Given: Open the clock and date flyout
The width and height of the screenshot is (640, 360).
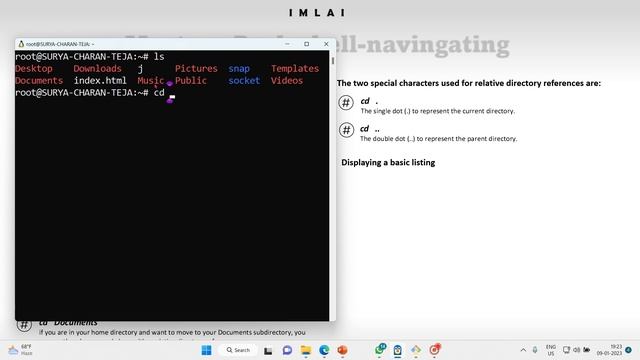Looking at the screenshot, I should pyautogui.click(x=609, y=350).
